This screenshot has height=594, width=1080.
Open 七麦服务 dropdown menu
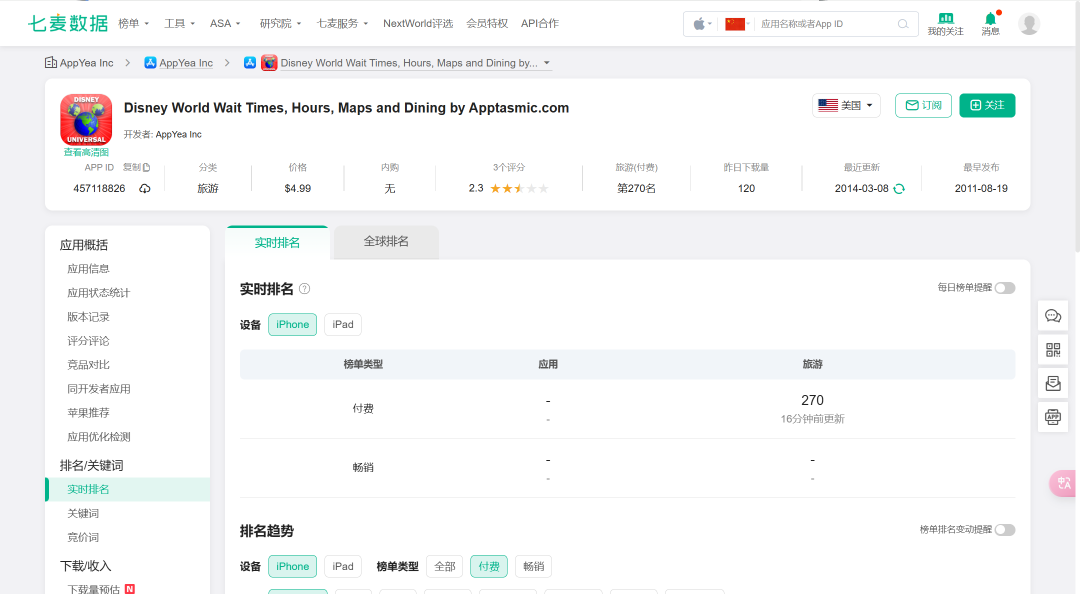[342, 23]
